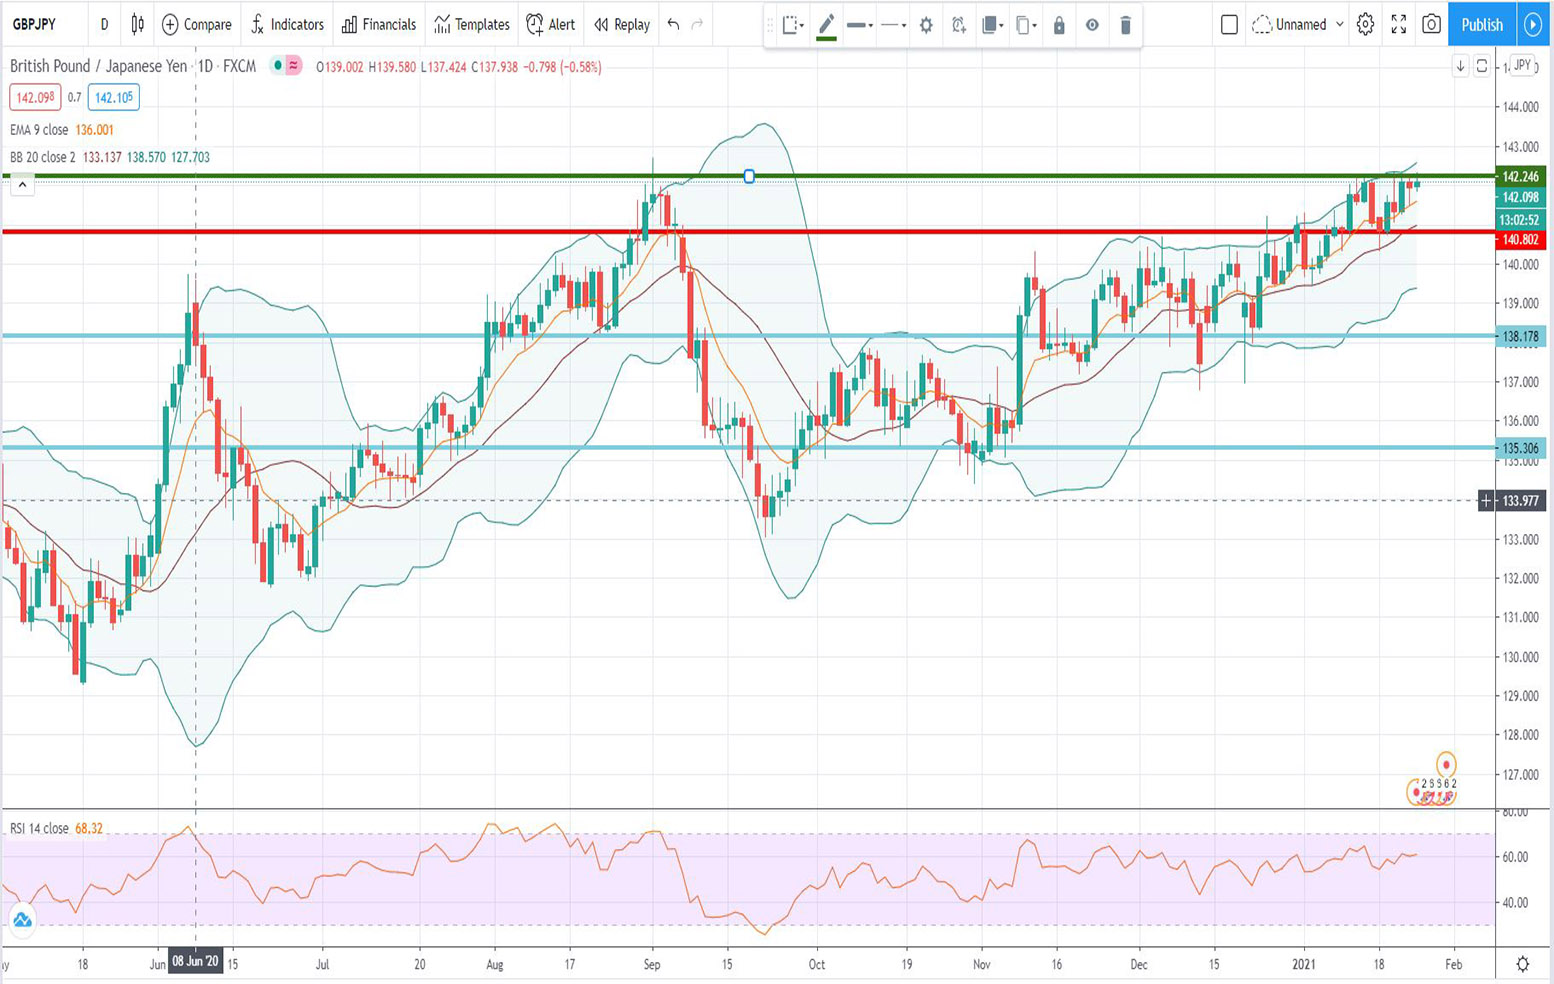Start Replay mode

point(620,25)
